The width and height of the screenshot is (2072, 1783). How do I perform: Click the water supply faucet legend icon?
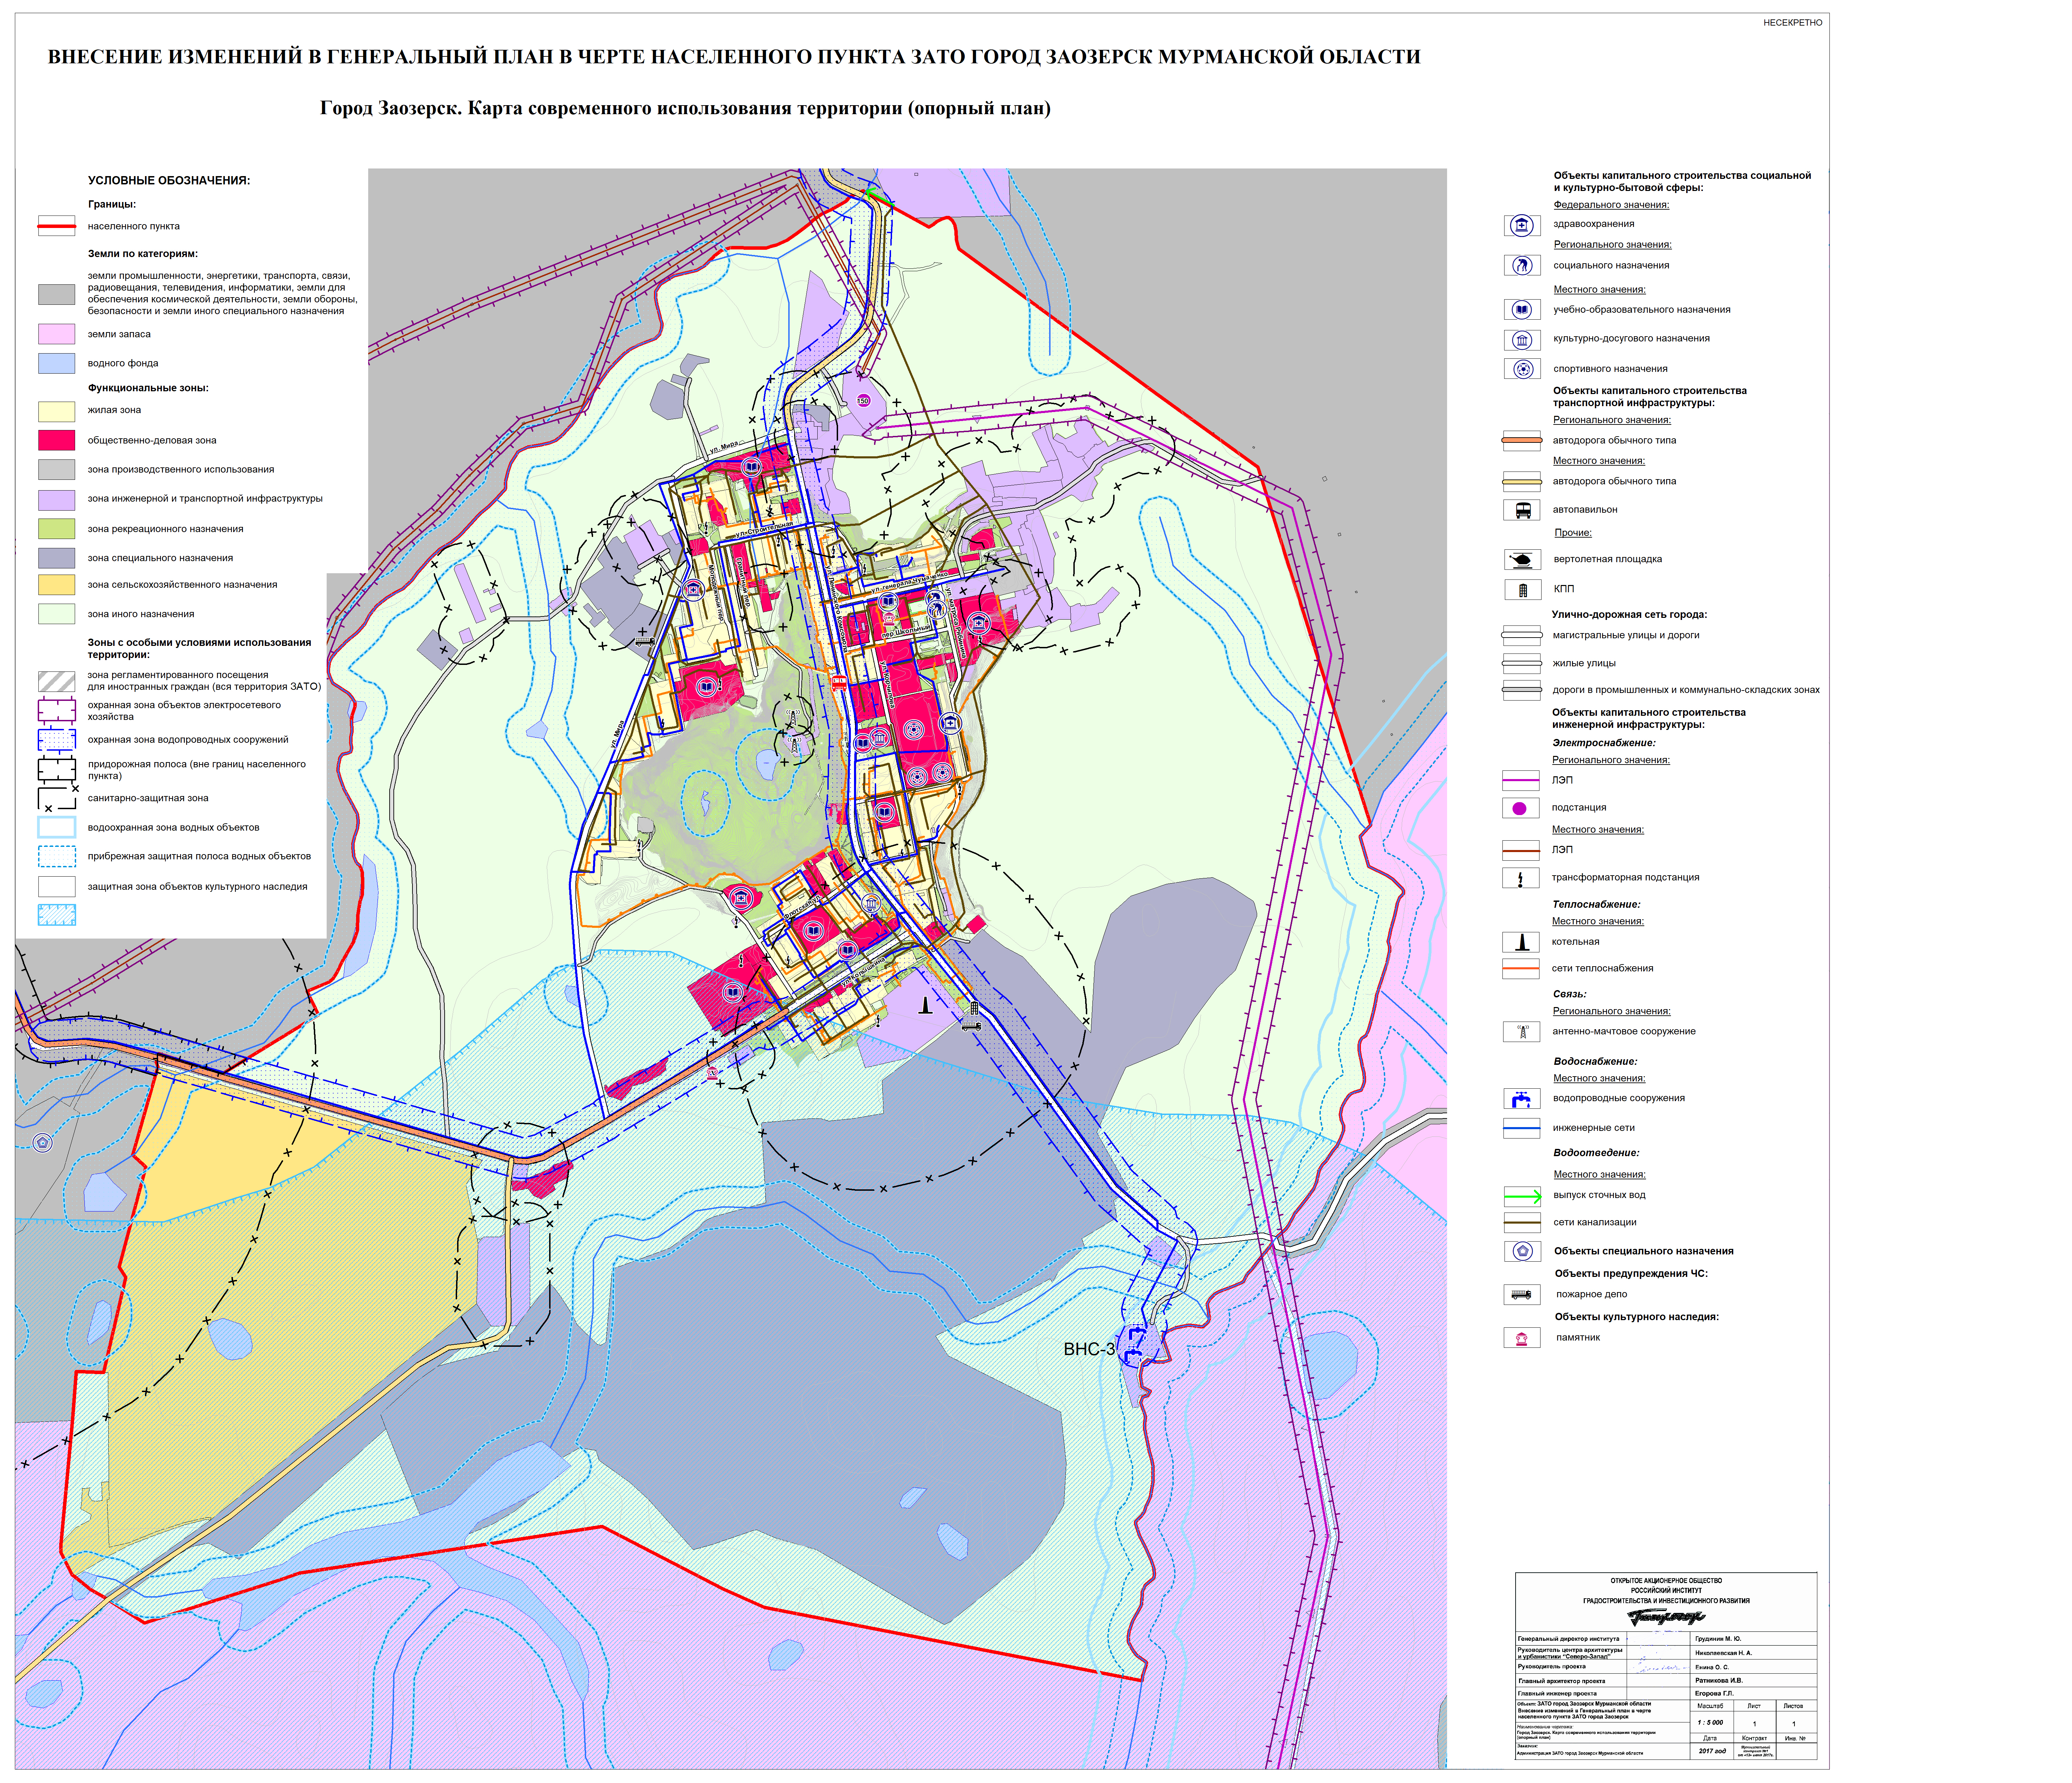coord(1522,1099)
